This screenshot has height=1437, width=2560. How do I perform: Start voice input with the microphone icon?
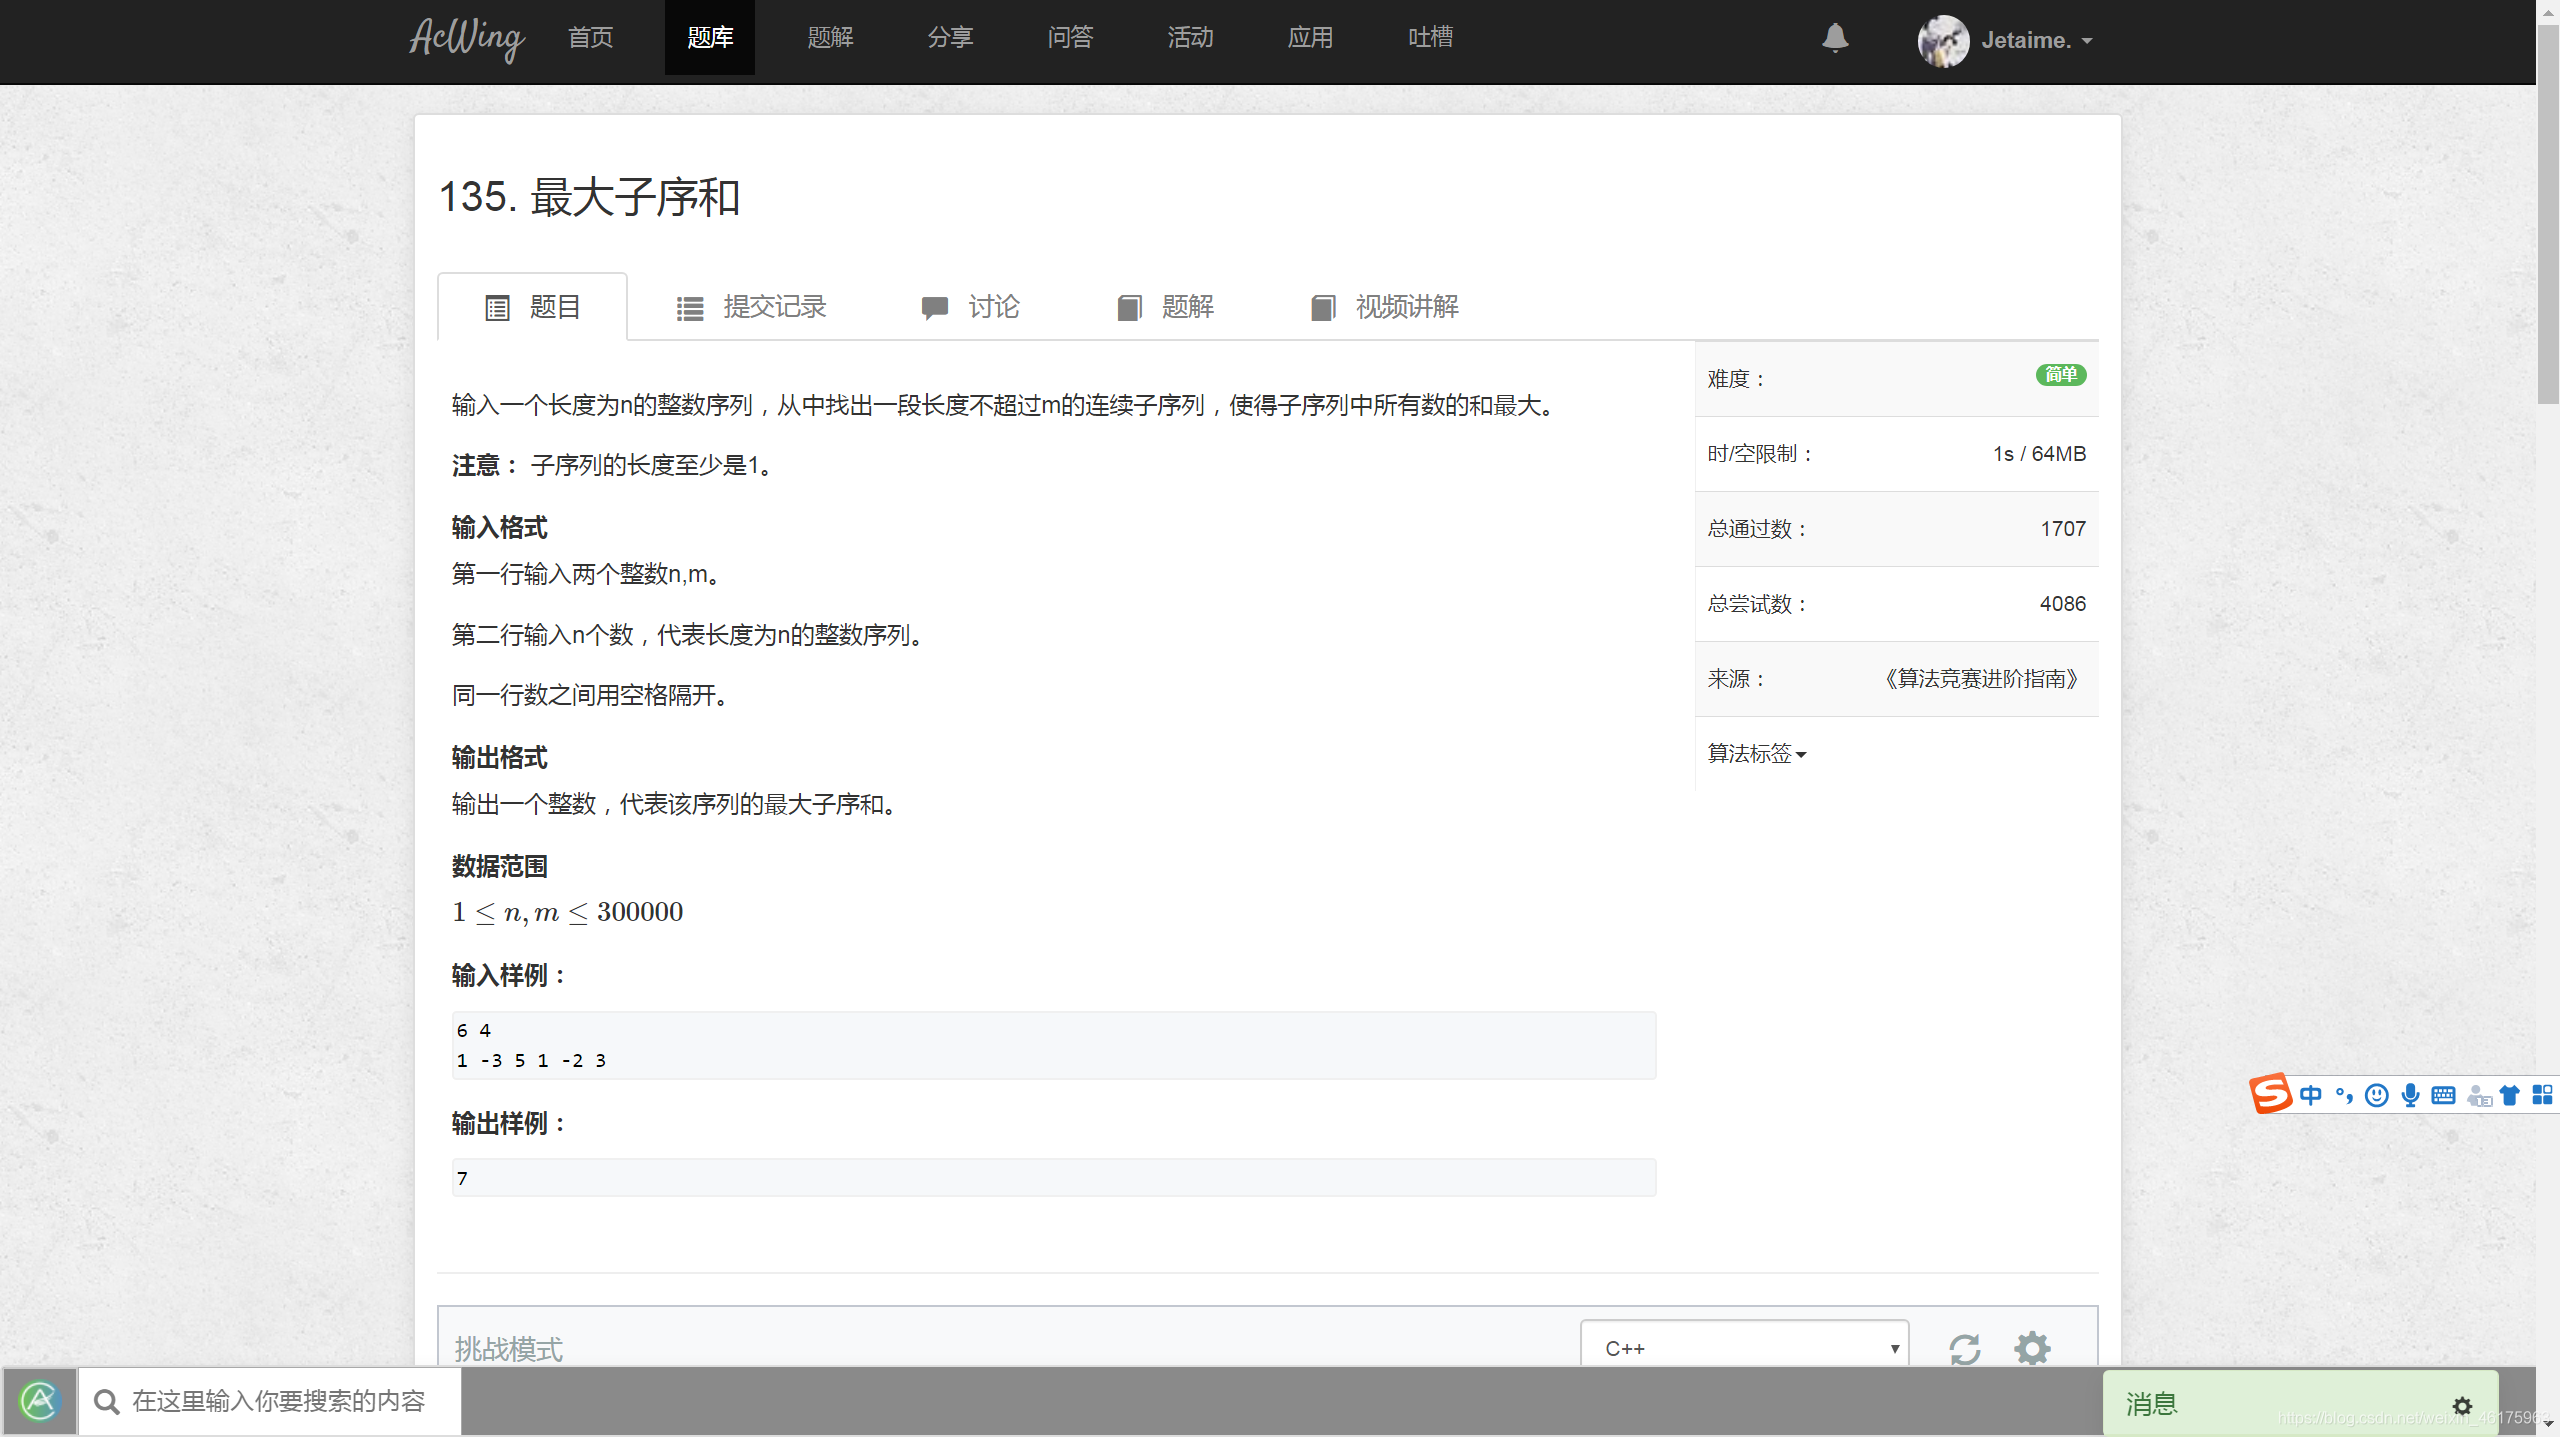[2410, 1095]
